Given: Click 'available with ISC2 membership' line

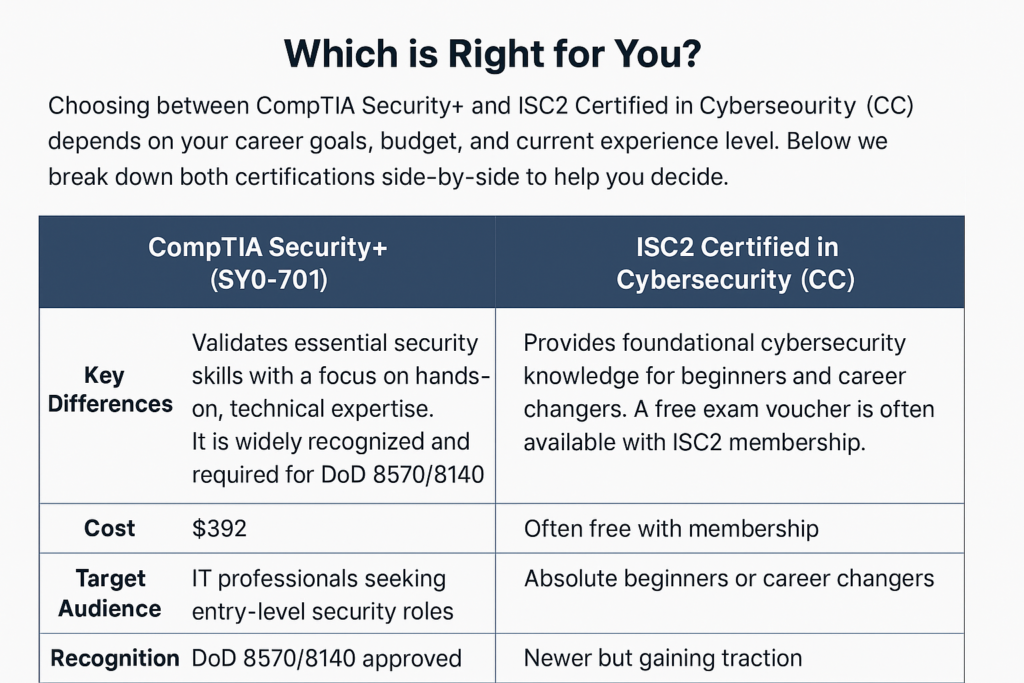Looking at the screenshot, I should [x=694, y=442].
